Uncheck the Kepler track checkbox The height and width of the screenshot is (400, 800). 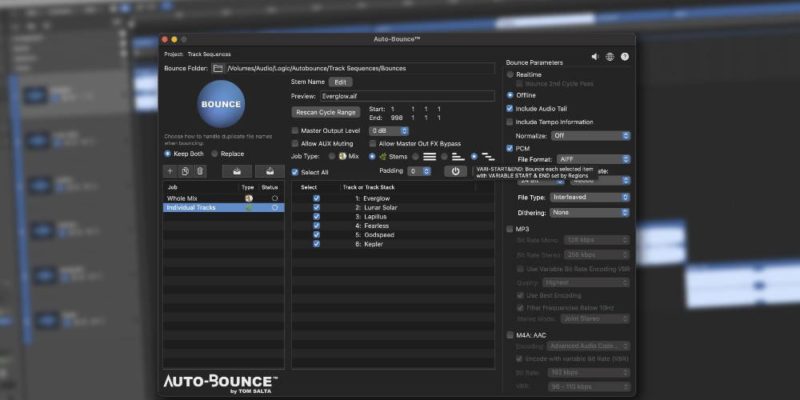coord(316,244)
